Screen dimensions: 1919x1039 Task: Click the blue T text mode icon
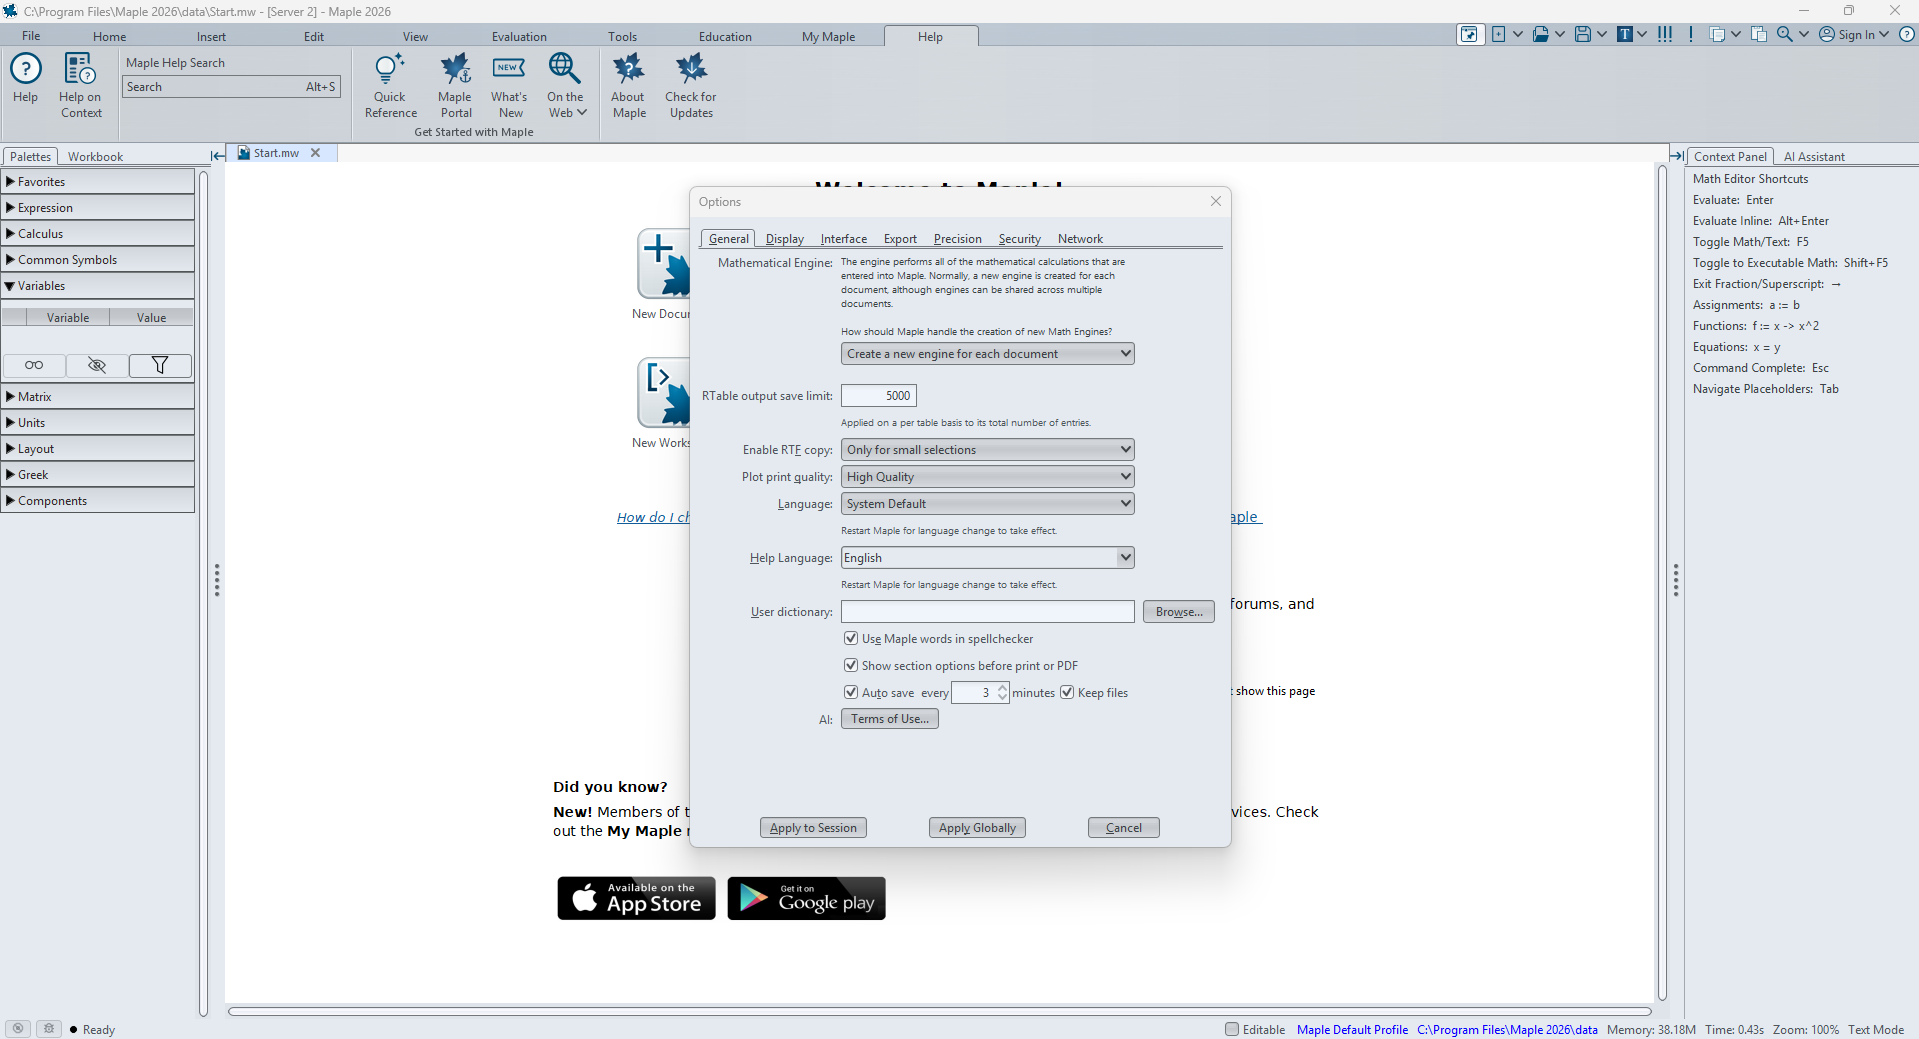click(1625, 35)
